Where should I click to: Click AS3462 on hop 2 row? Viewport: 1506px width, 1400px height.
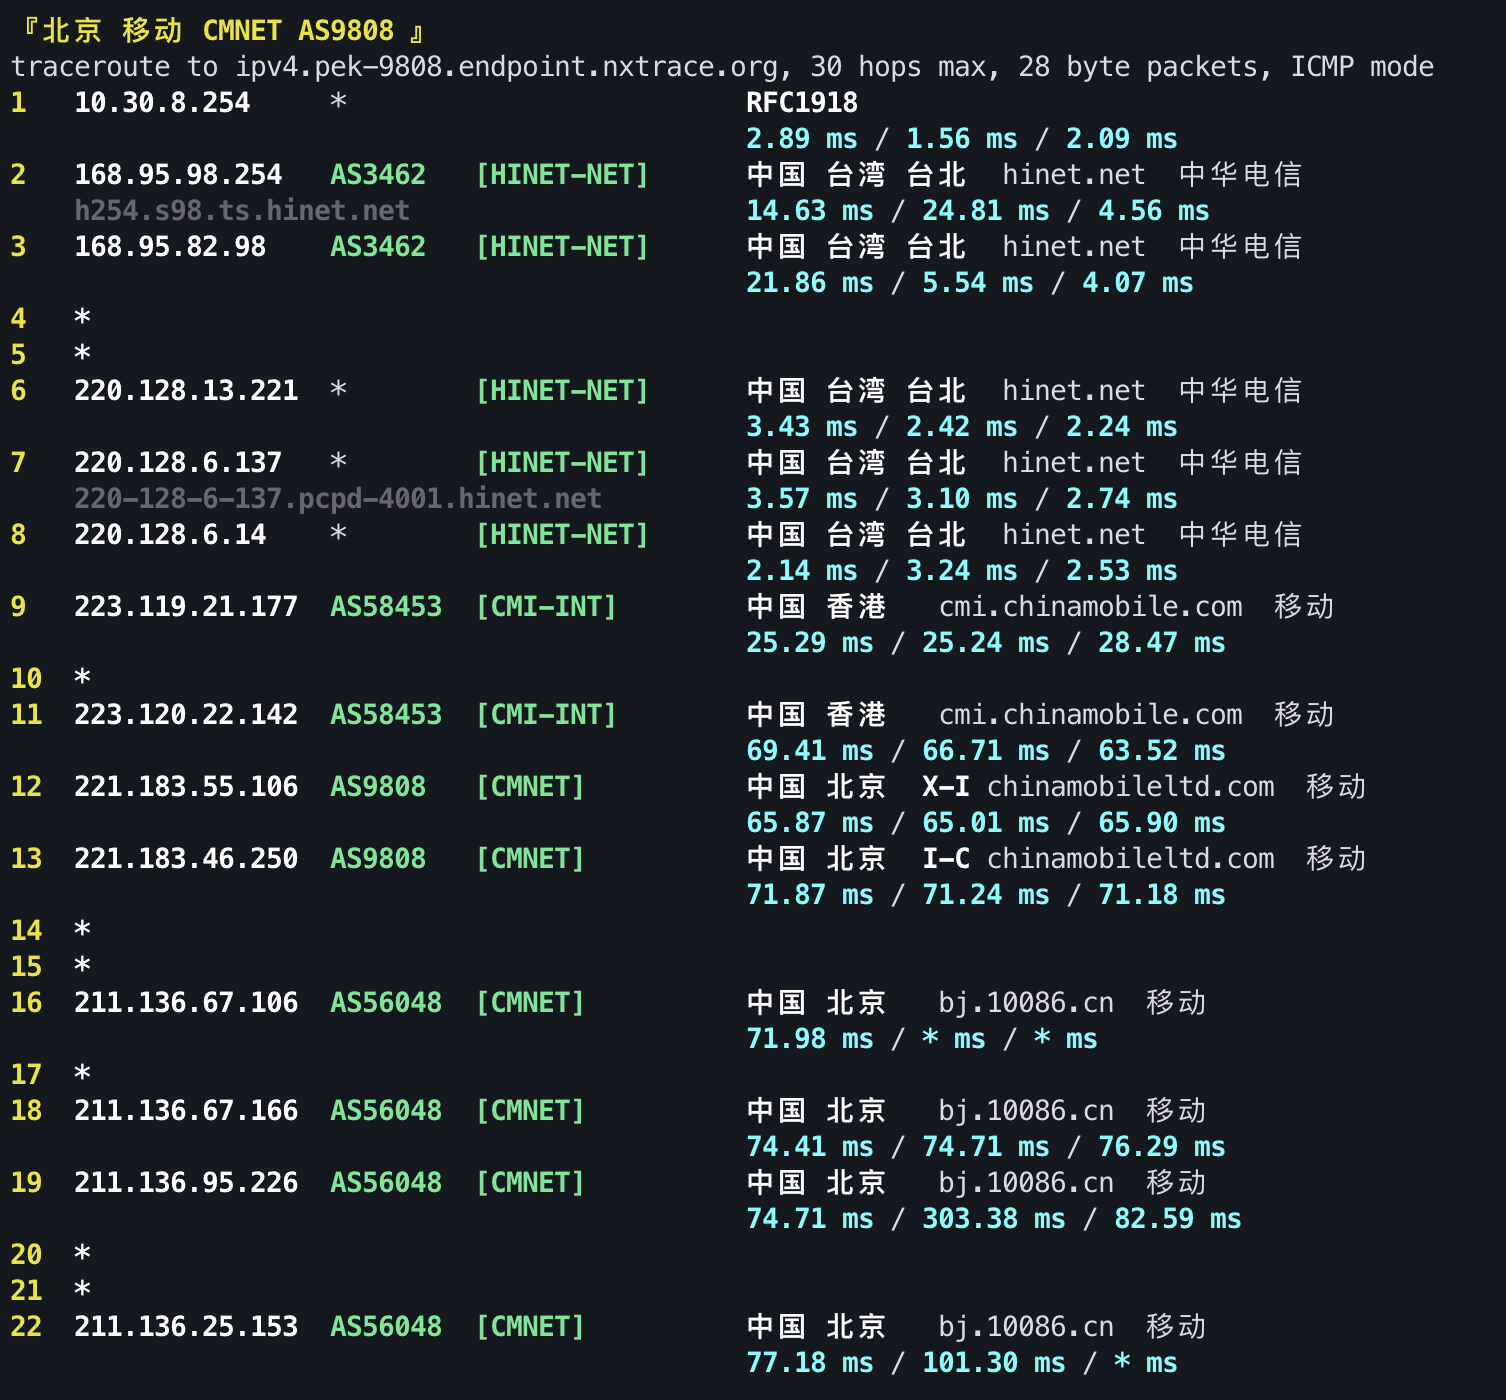coord(378,175)
